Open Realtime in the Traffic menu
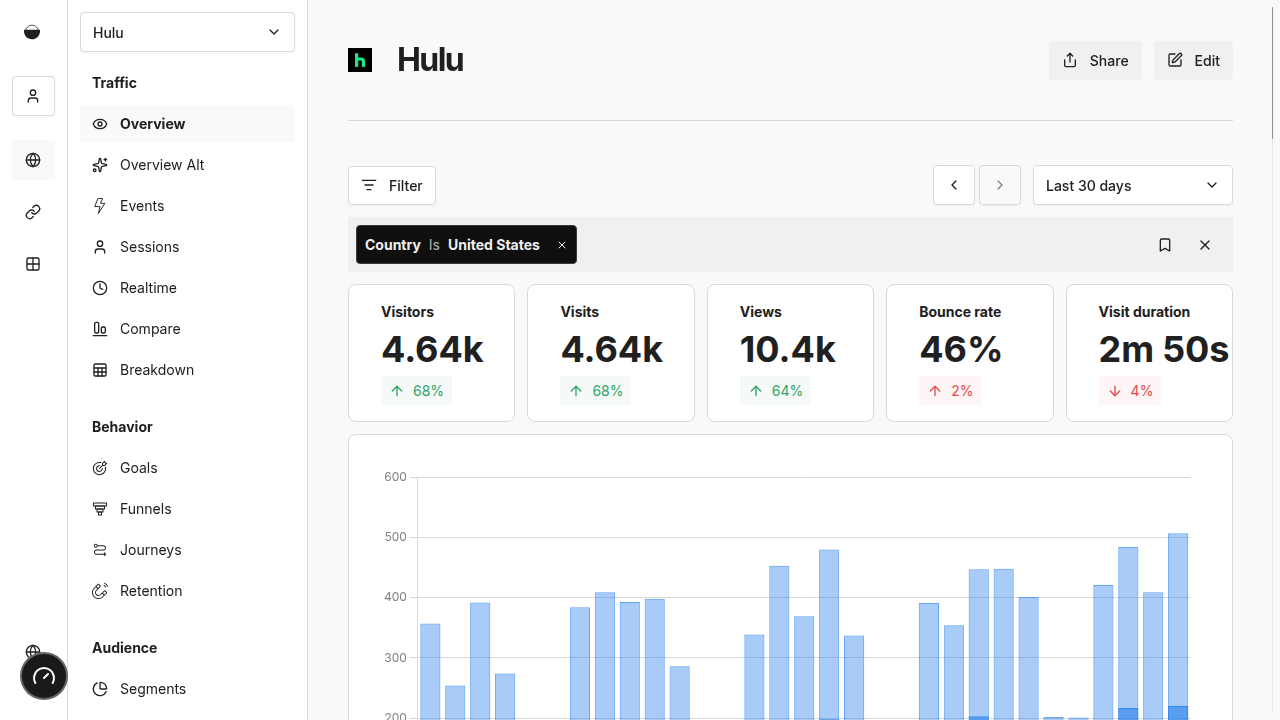 (148, 288)
